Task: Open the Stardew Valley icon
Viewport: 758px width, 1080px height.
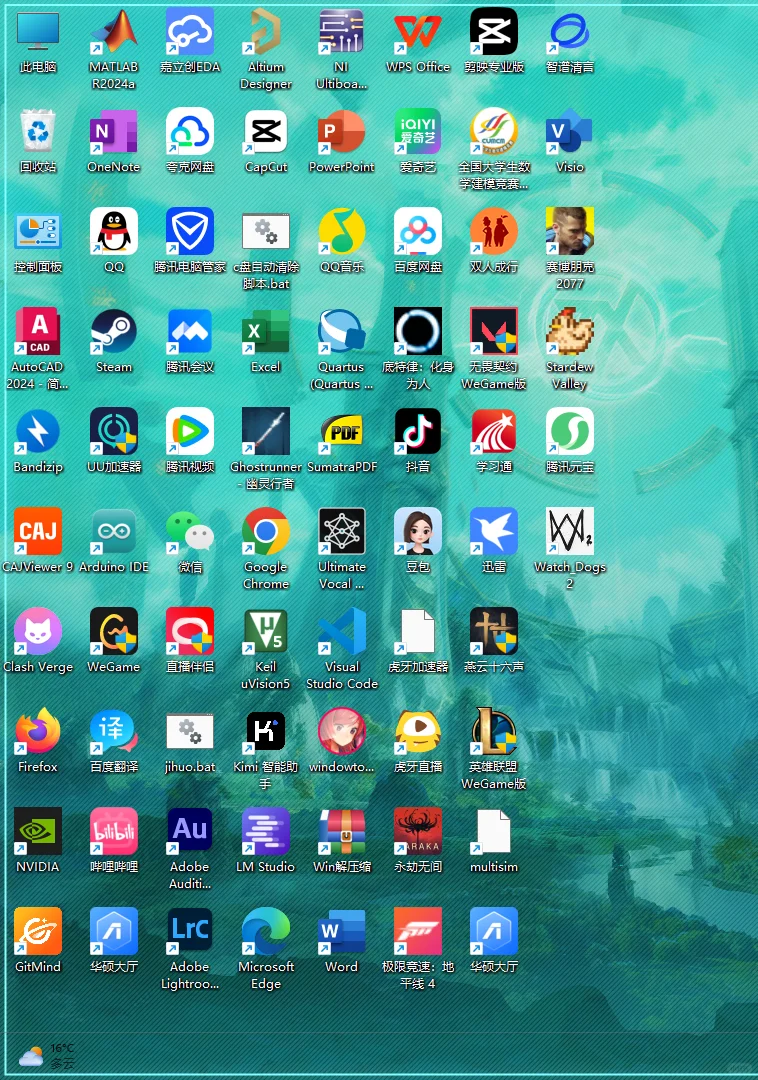Action: point(569,331)
